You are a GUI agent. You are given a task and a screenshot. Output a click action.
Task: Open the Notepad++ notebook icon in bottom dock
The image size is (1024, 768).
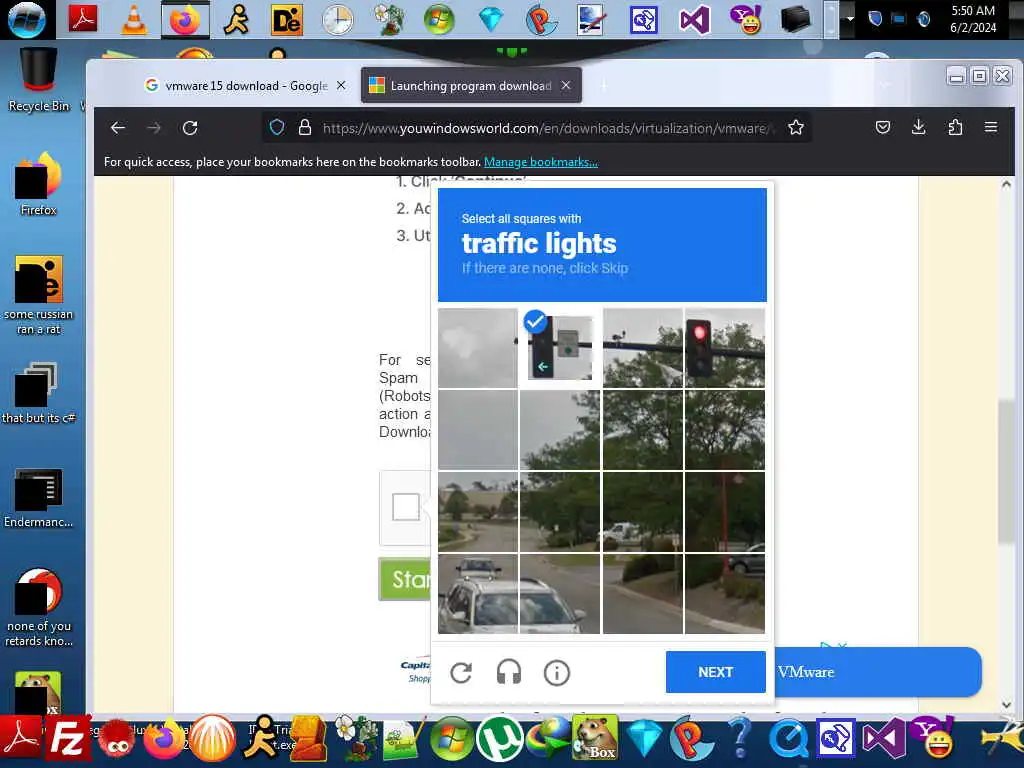click(x=403, y=741)
